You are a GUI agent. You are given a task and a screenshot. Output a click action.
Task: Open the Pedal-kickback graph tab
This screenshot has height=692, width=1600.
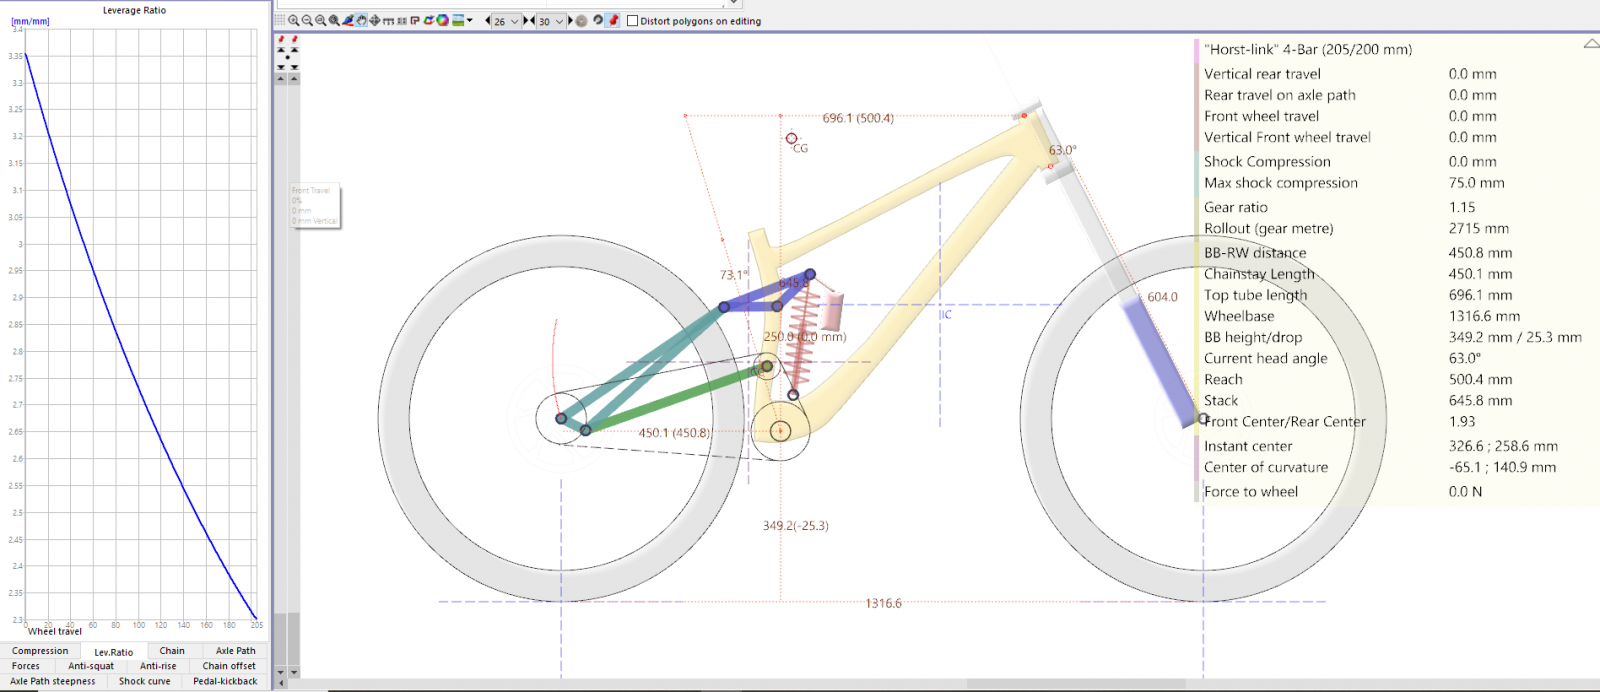point(225,681)
